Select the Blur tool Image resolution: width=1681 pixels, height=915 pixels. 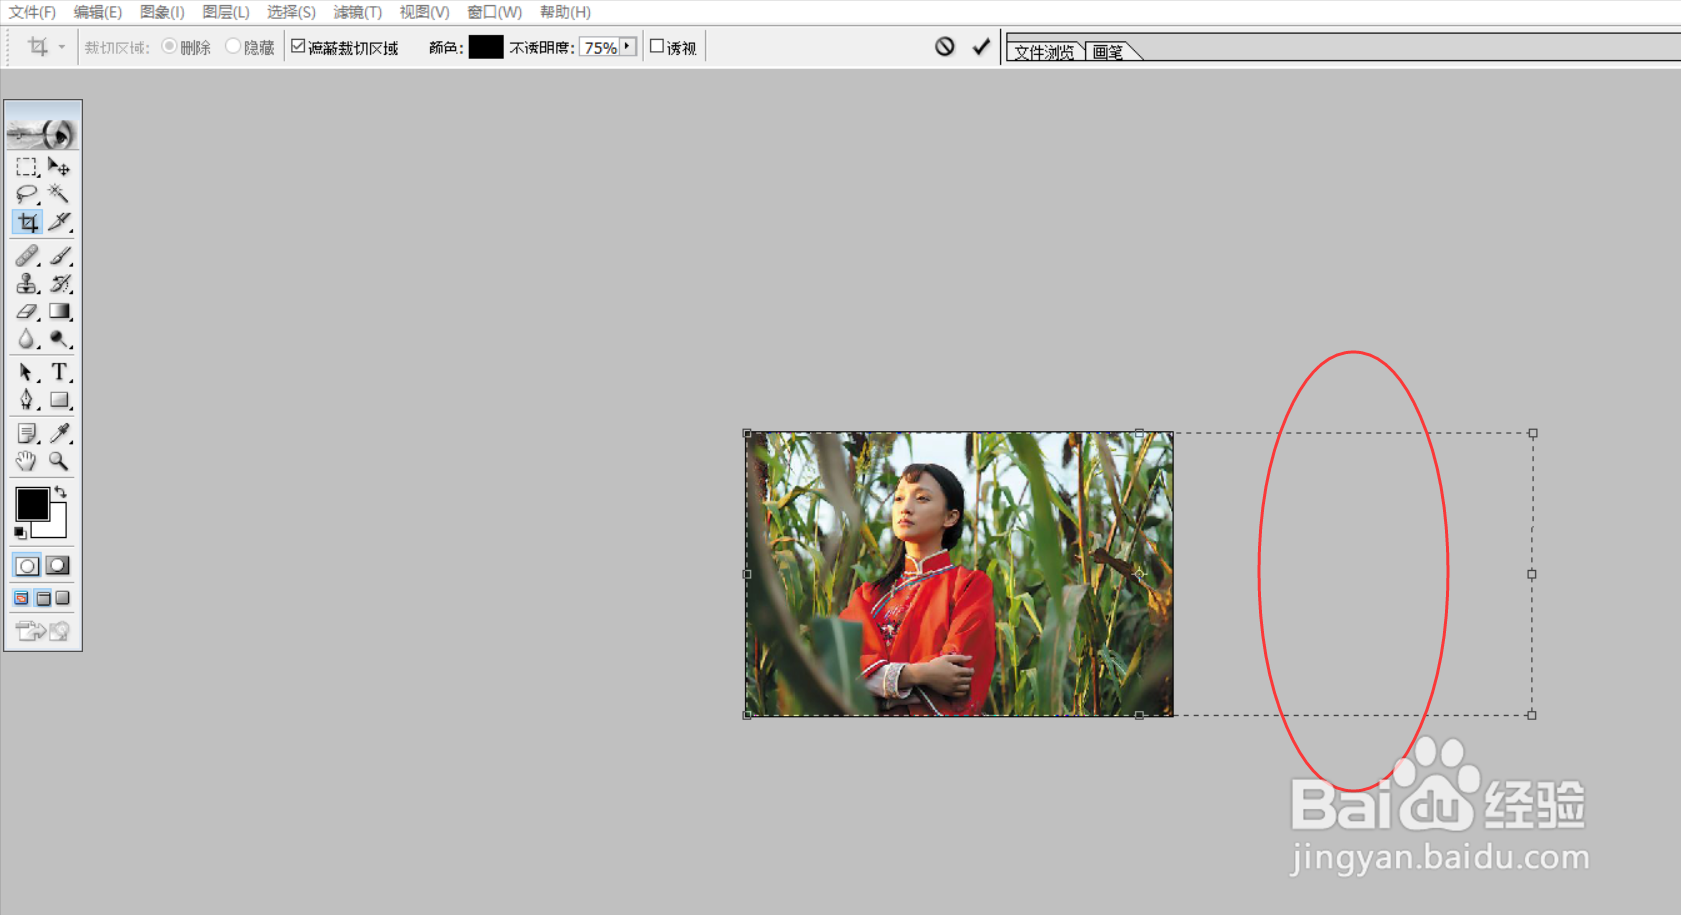tap(27, 339)
